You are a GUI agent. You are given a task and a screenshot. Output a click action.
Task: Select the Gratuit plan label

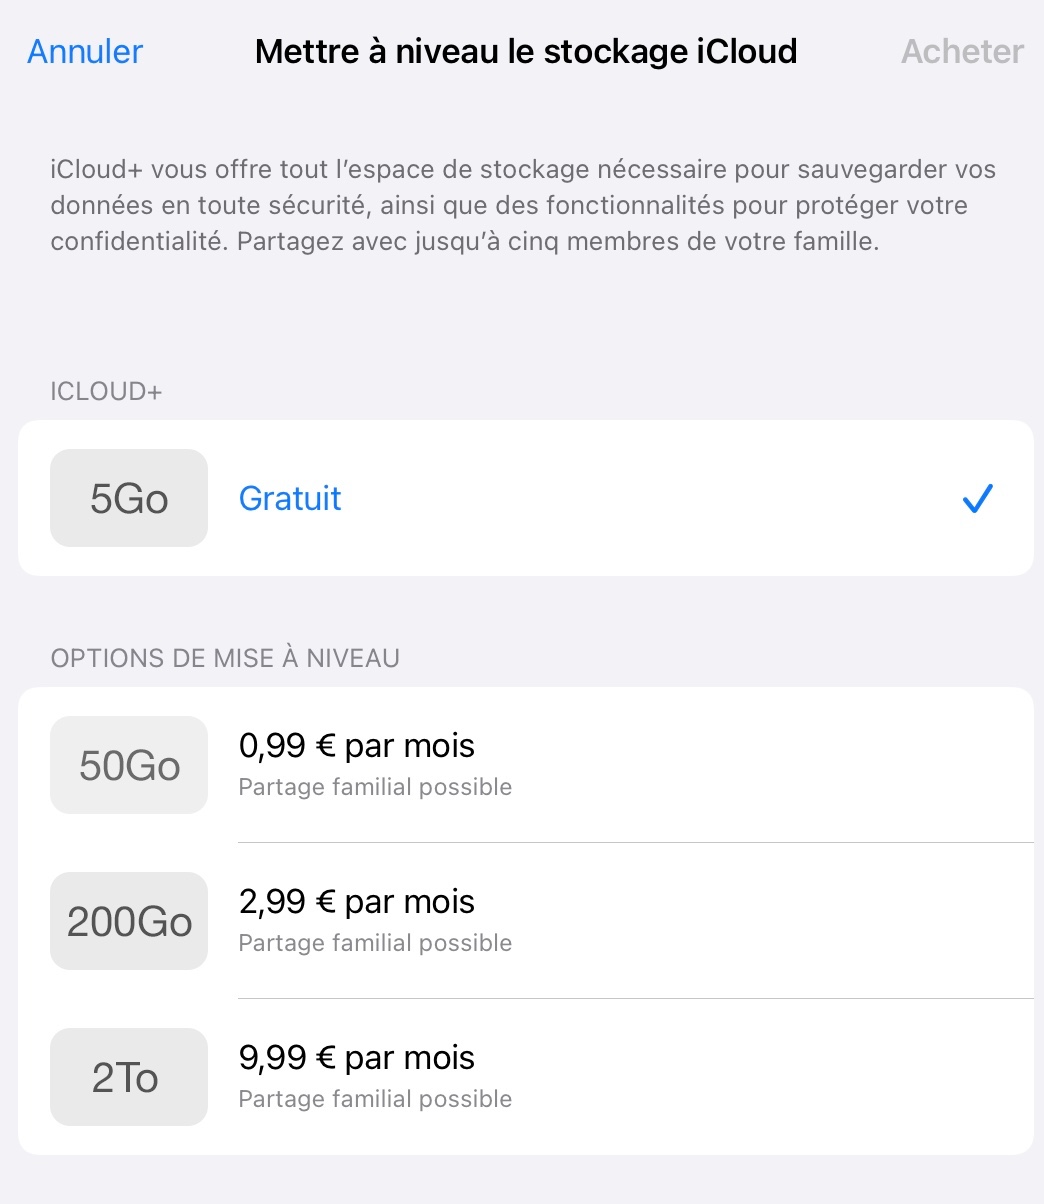(290, 498)
